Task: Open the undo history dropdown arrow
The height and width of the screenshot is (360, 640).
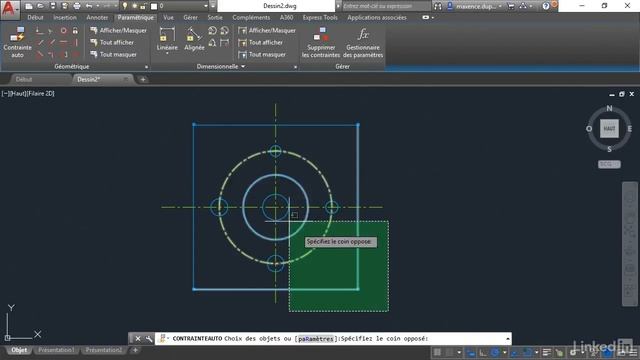Action: tap(98, 6)
